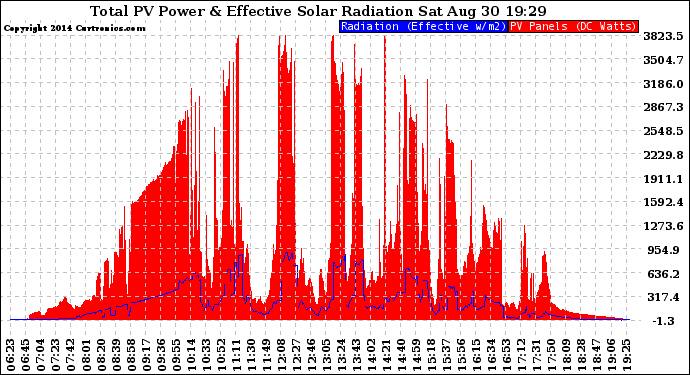Click the 06:45 time label

pyautogui.click(x=27, y=354)
